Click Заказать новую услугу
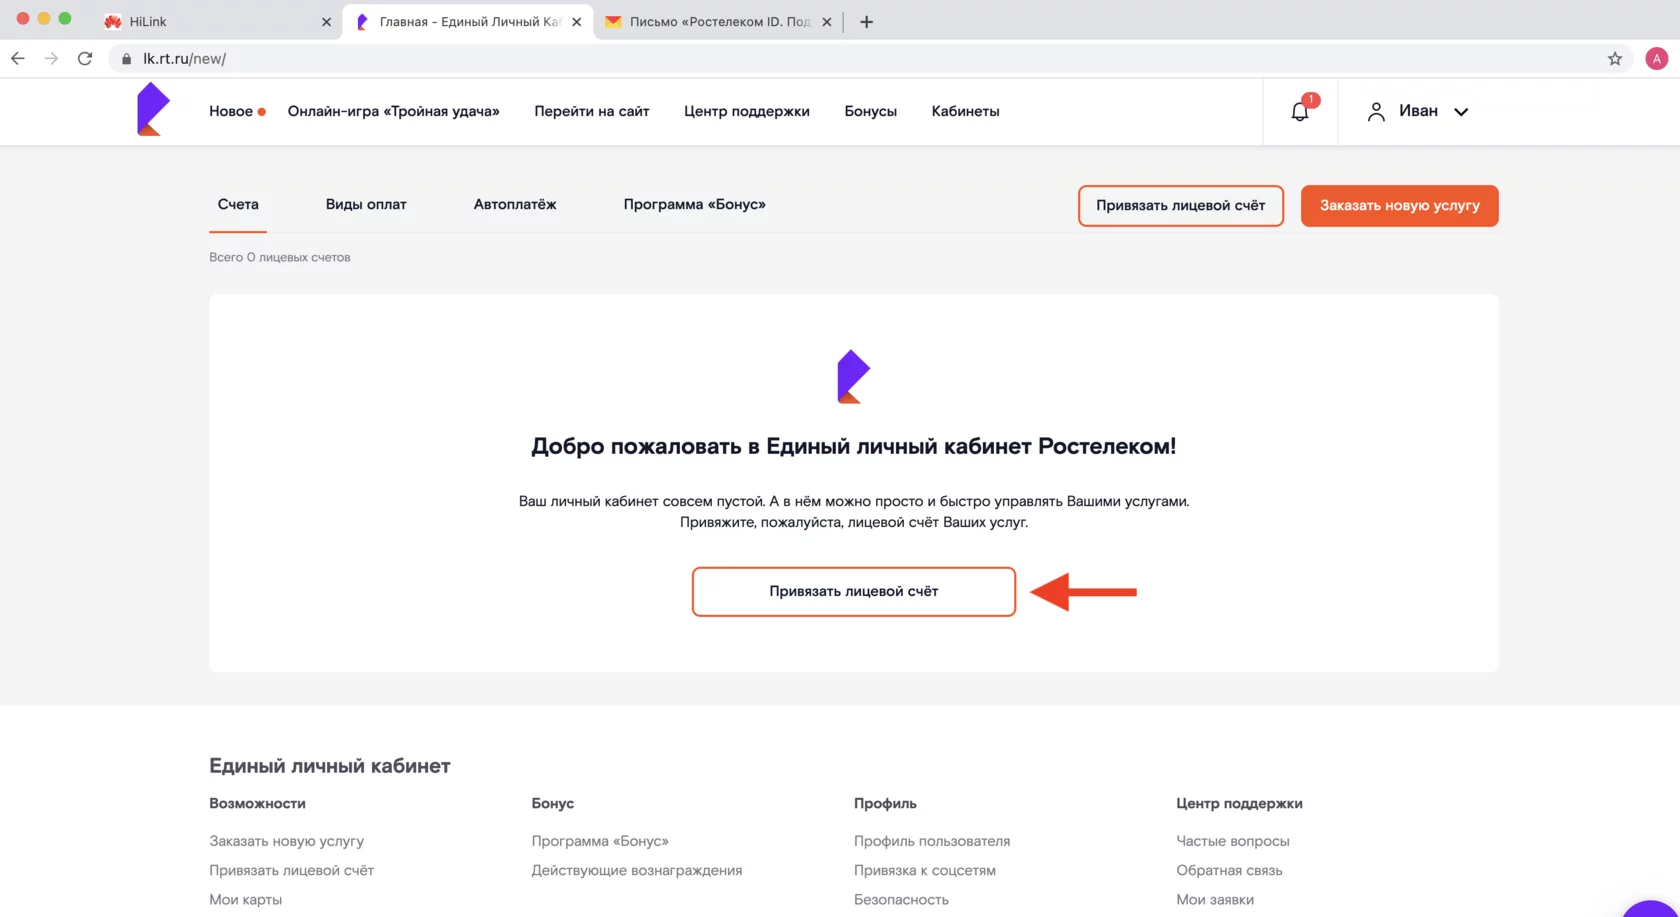 [1399, 205]
